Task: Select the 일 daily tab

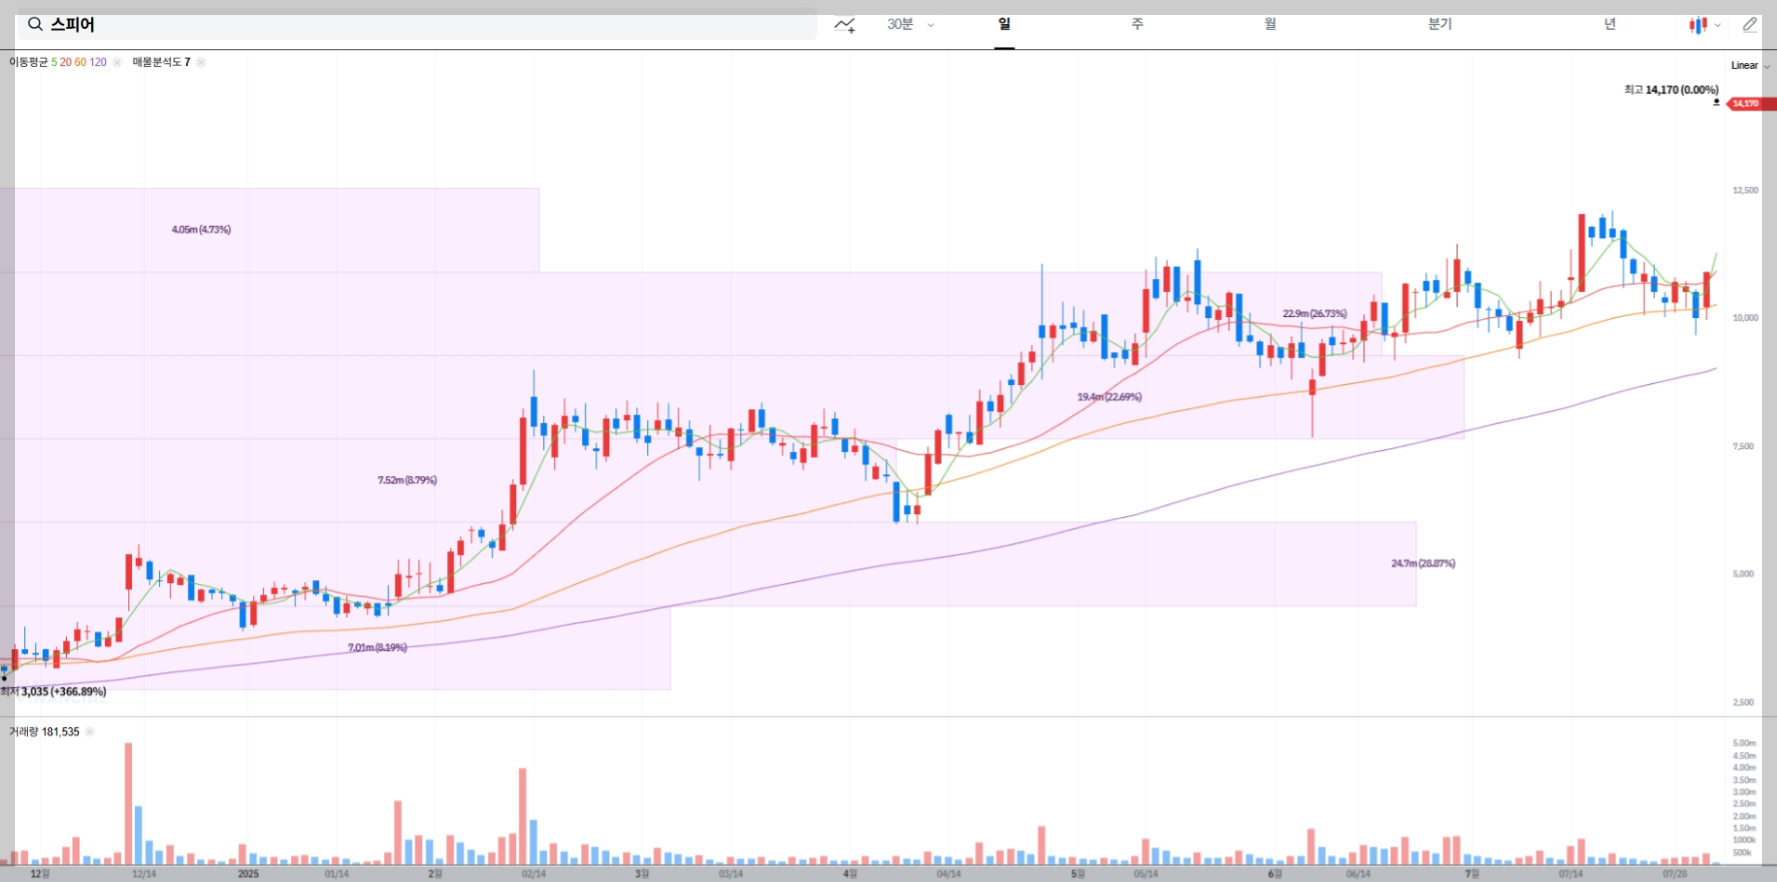Action: click(1004, 24)
